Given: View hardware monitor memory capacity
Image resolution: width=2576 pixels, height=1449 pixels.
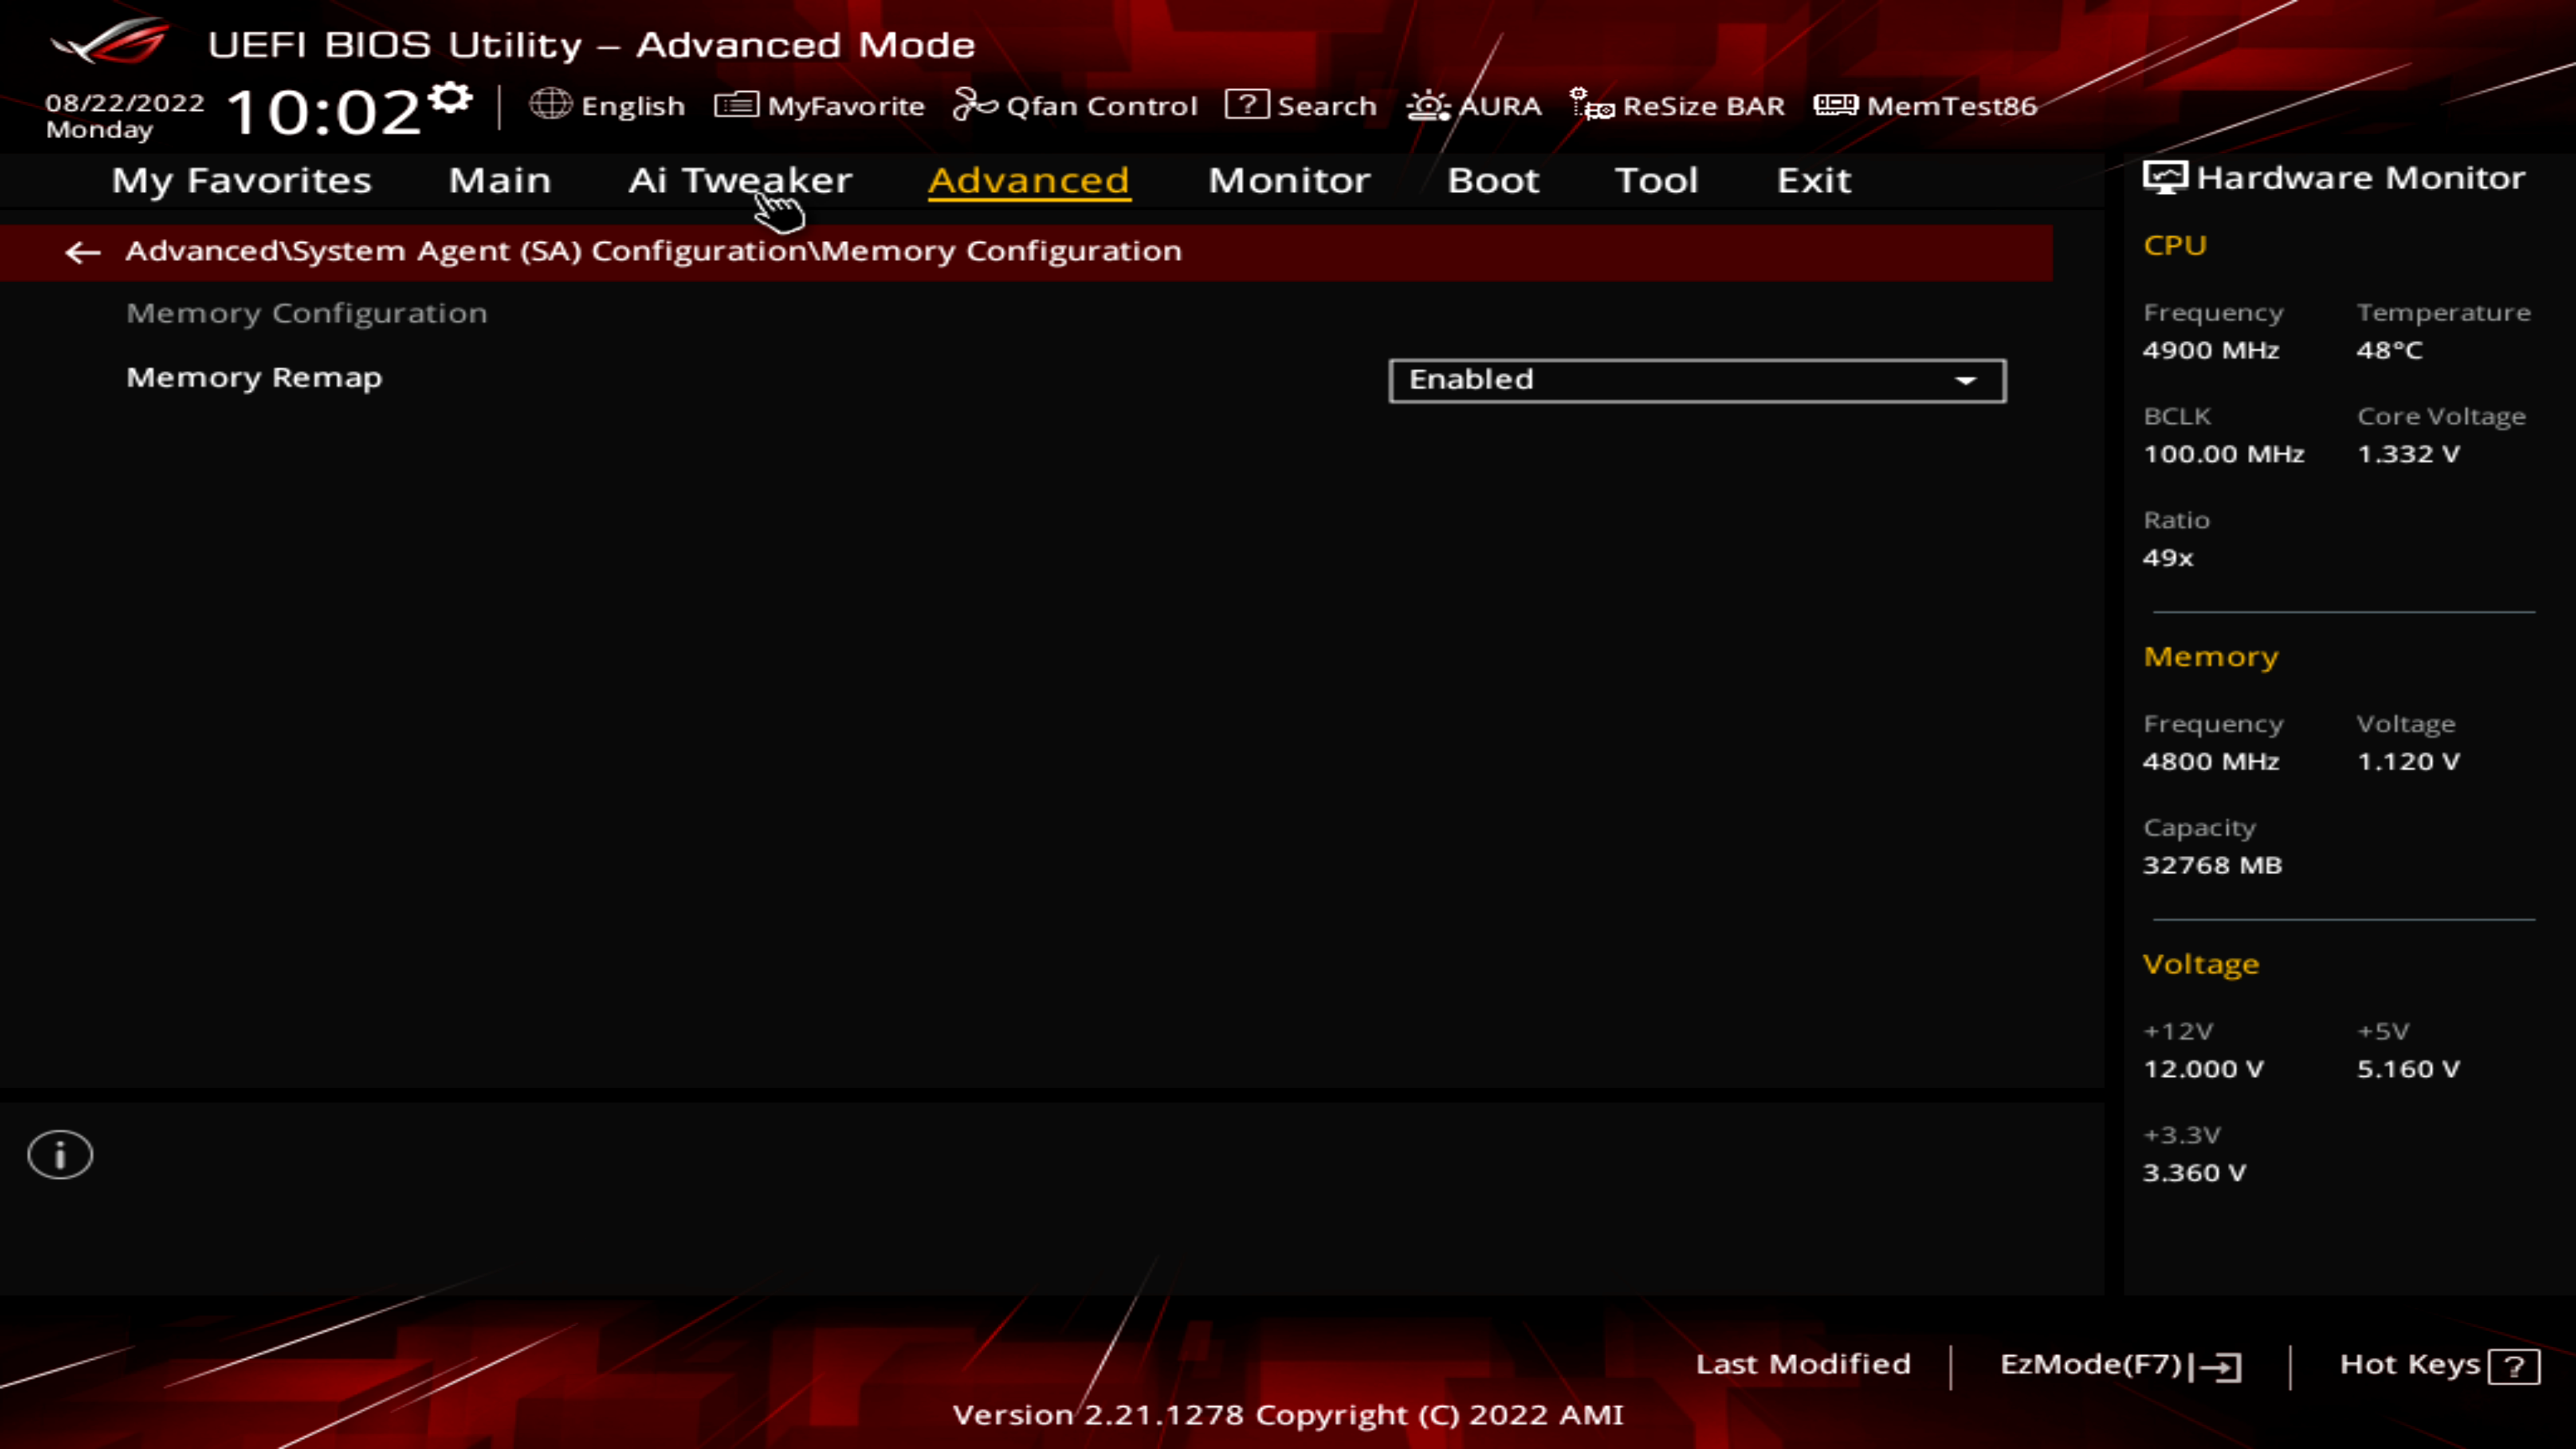Looking at the screenshot, I should click(x=2212, y=863).
